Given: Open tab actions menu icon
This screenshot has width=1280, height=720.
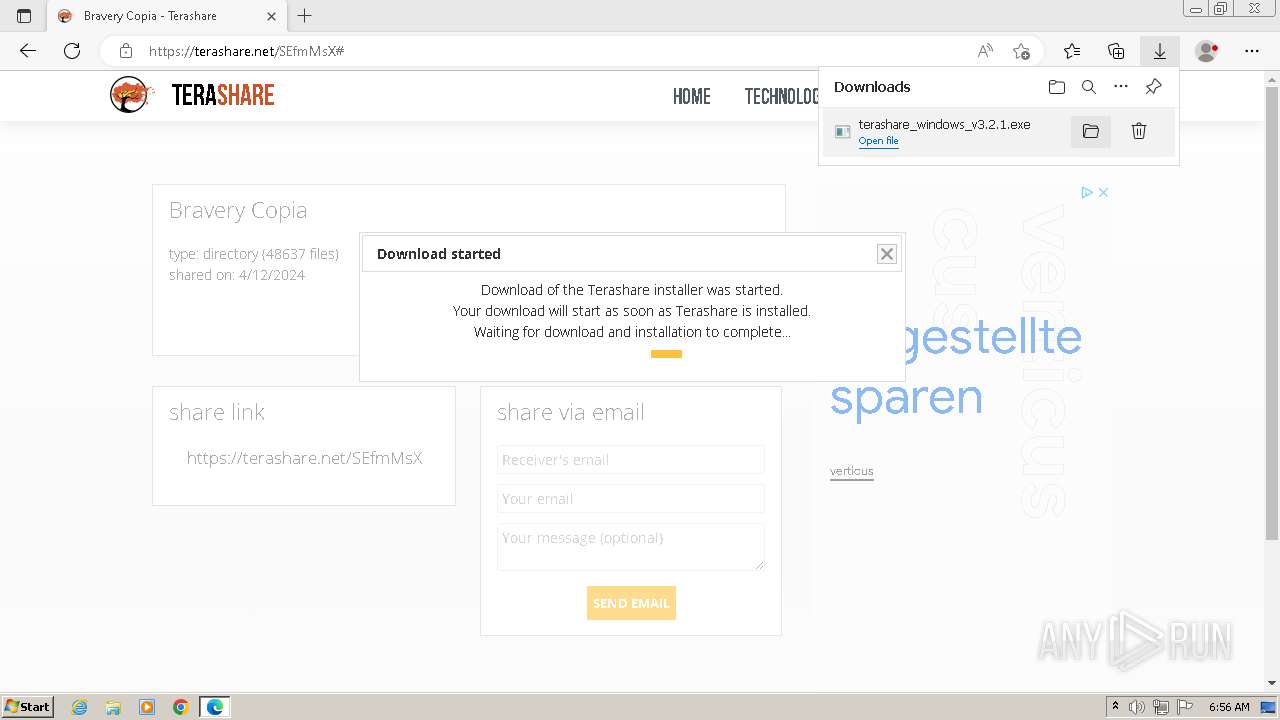Looking at the screenshot, I should click(x=24, y=16).
